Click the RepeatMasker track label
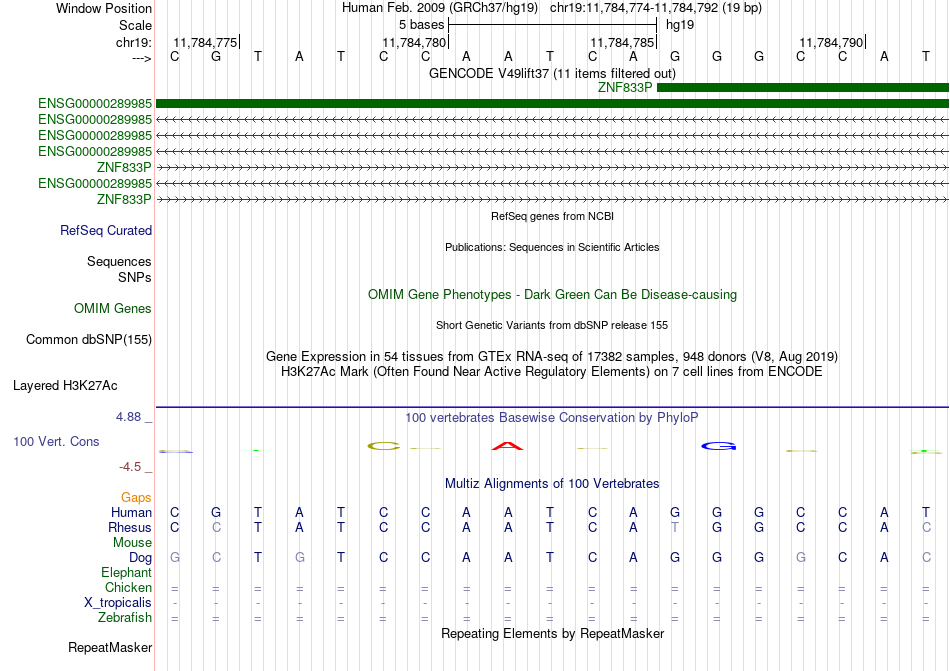This screenshot has width=950, height=671. click(110, 647)
